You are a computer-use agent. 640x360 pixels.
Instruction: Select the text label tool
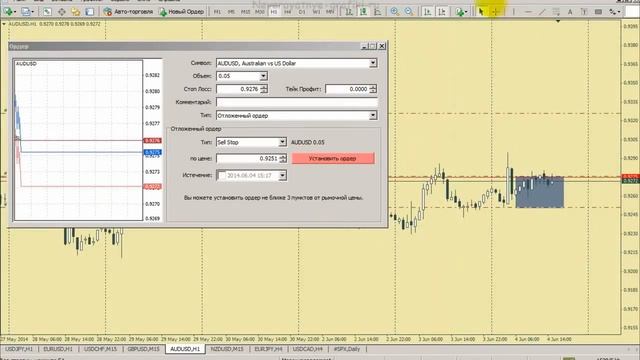584,12
